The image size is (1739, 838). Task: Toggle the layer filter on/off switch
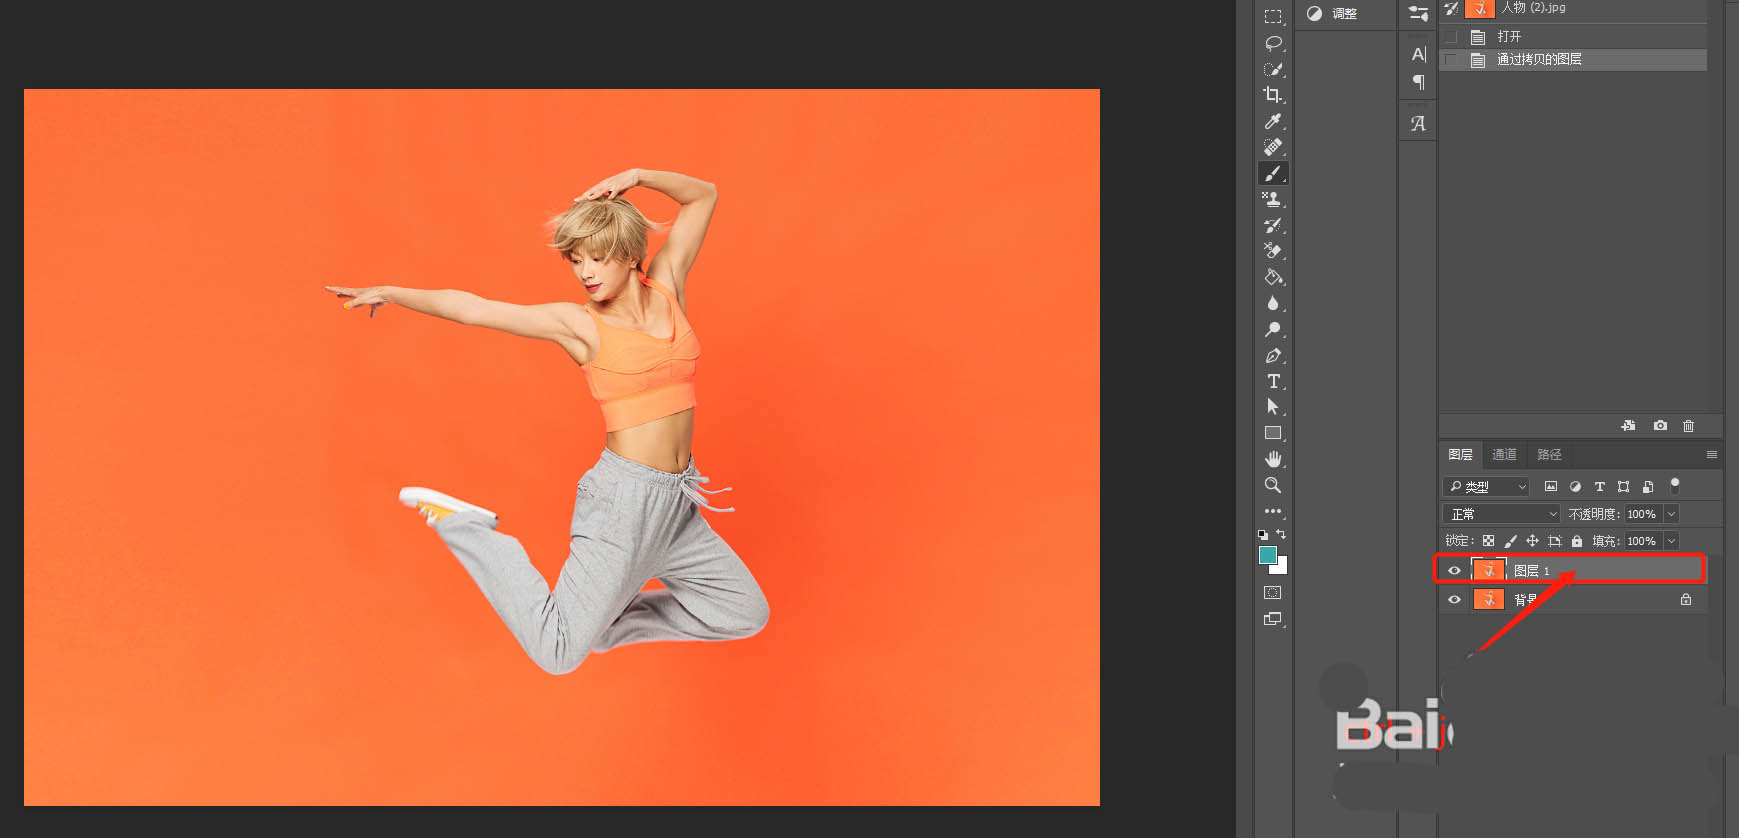pyautogui.click(x=1675, y=486)
